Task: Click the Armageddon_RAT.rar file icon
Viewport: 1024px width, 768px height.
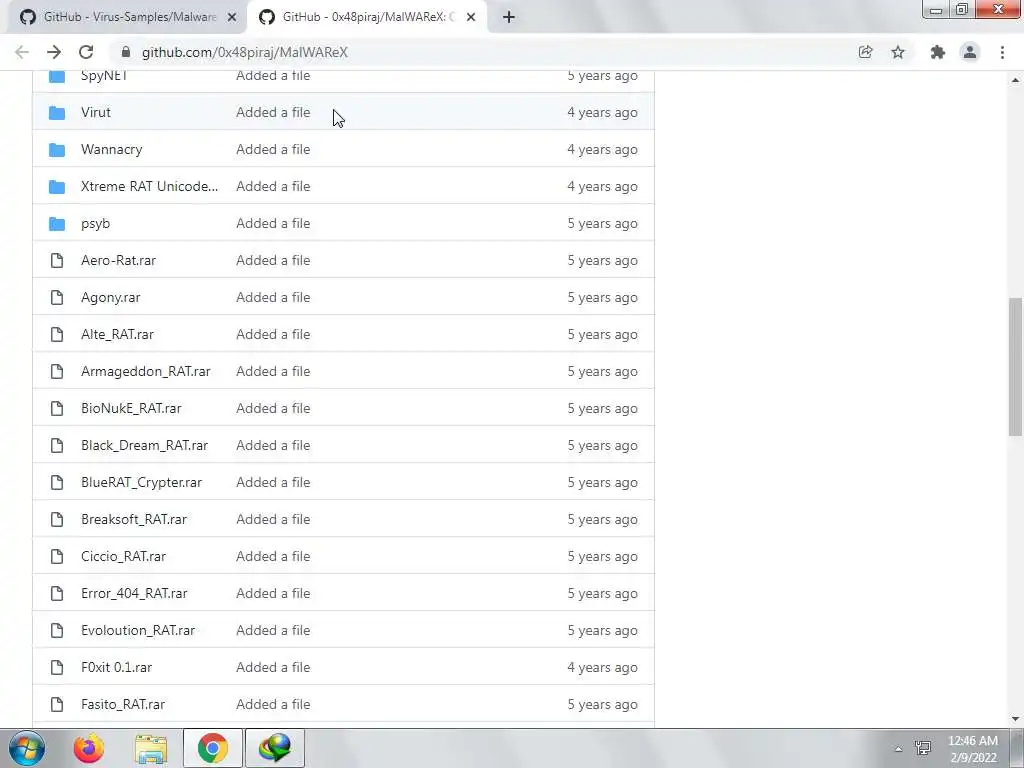Action: point(57,372)
